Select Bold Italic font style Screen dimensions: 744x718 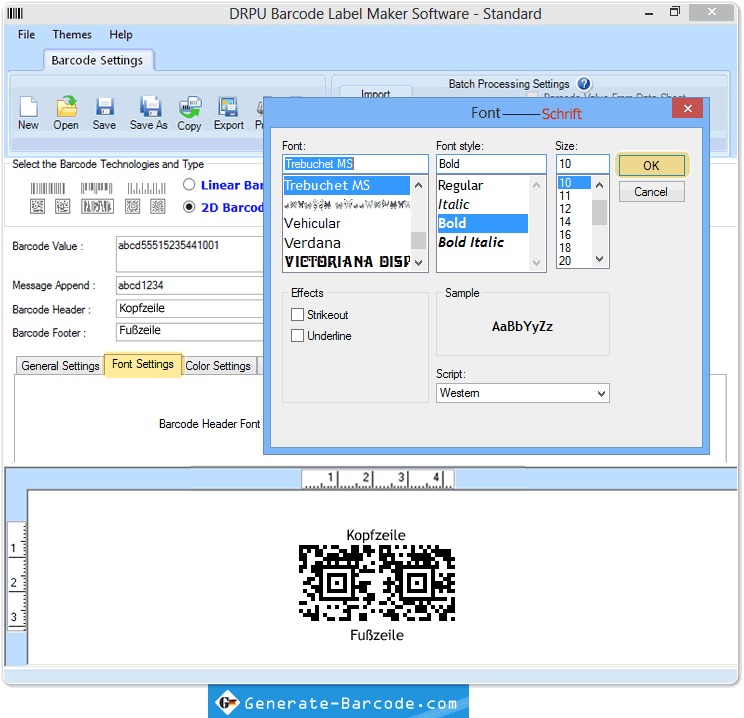[x=483, y=242]
